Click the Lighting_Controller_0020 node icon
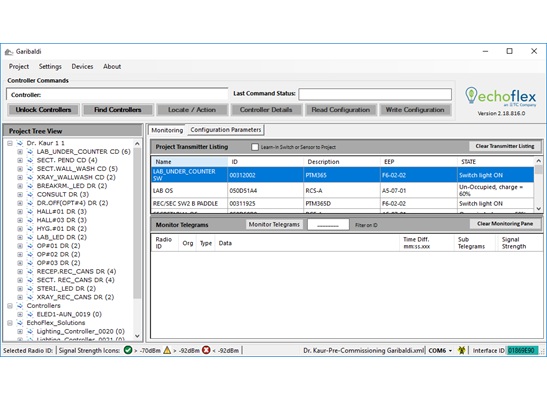This screenshot has width=547, height=400. pos(30,332)
